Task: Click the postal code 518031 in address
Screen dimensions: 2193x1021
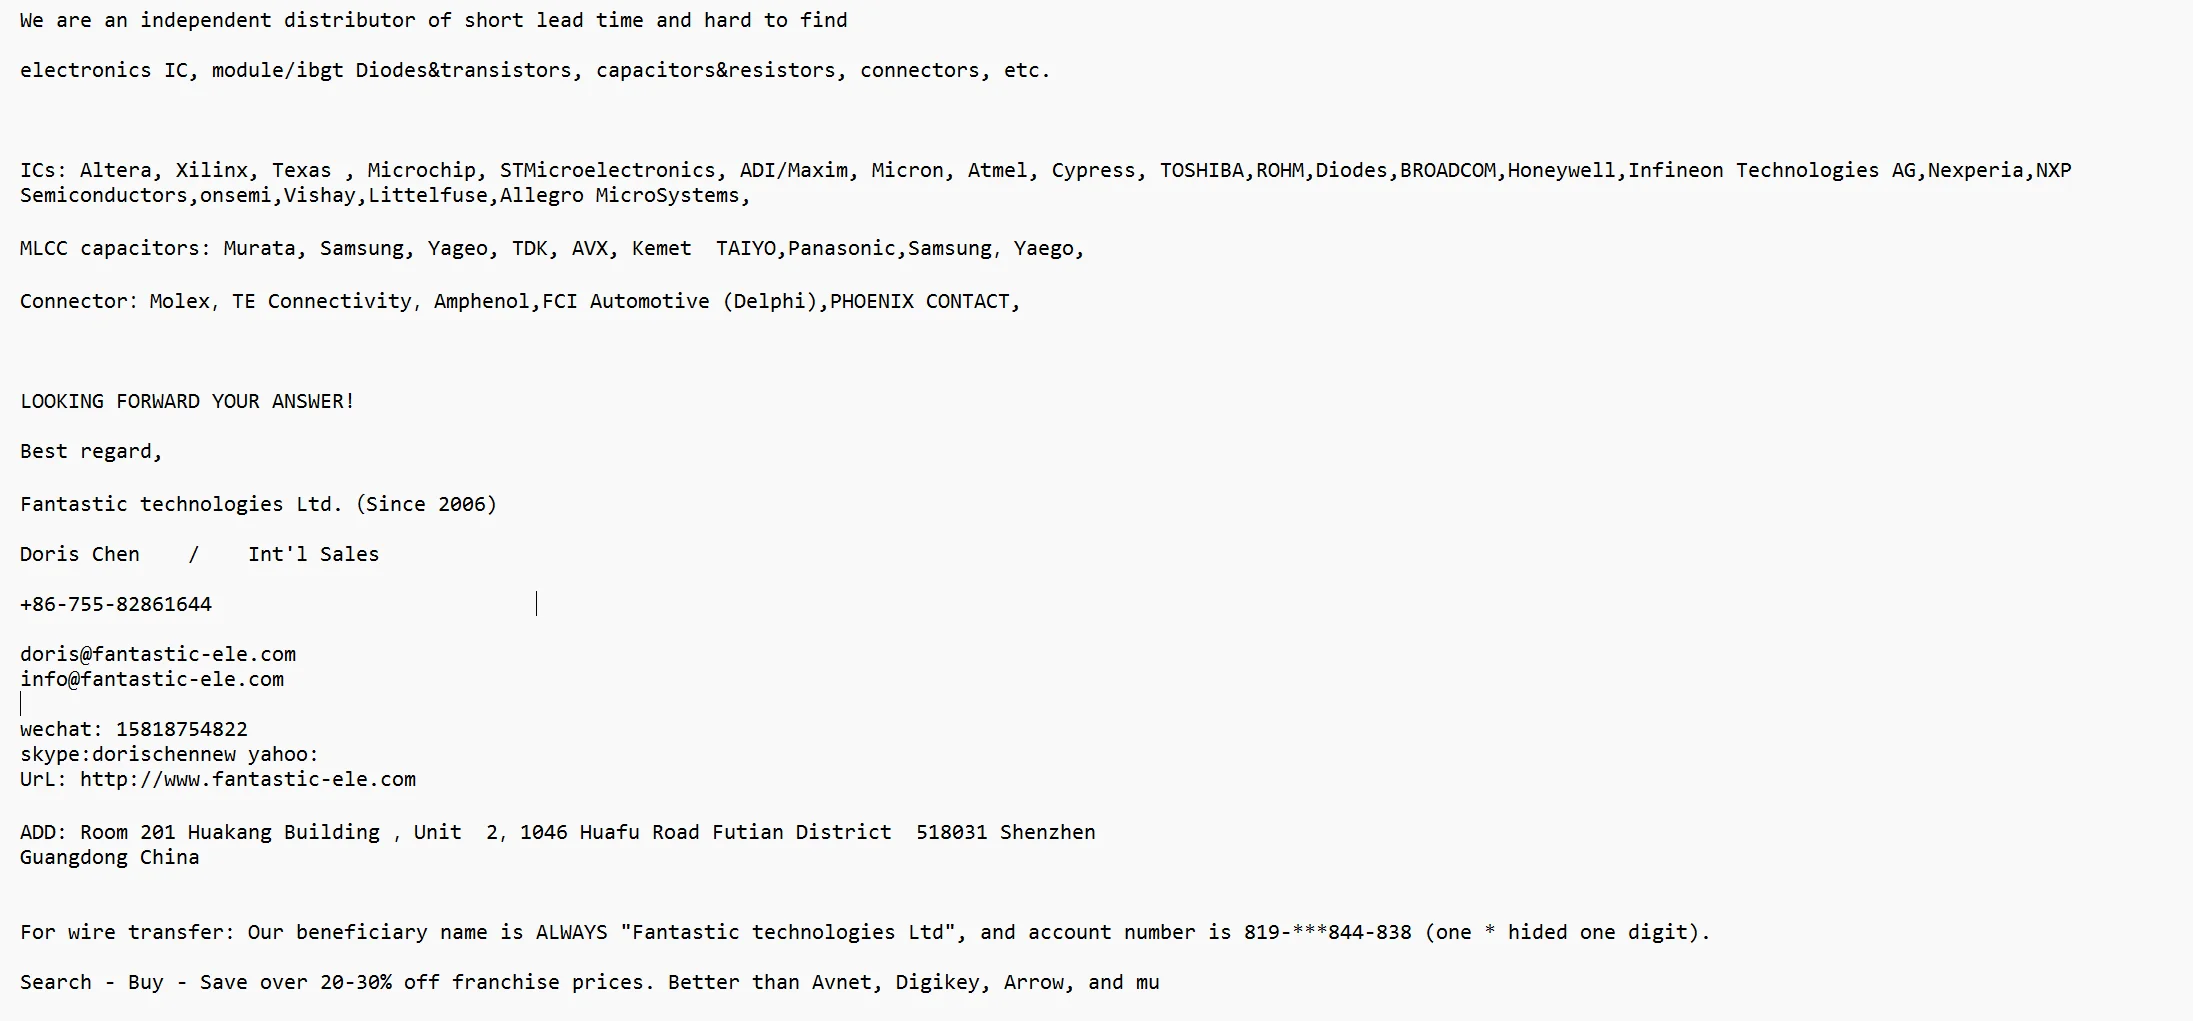Action: pos(951,832)
